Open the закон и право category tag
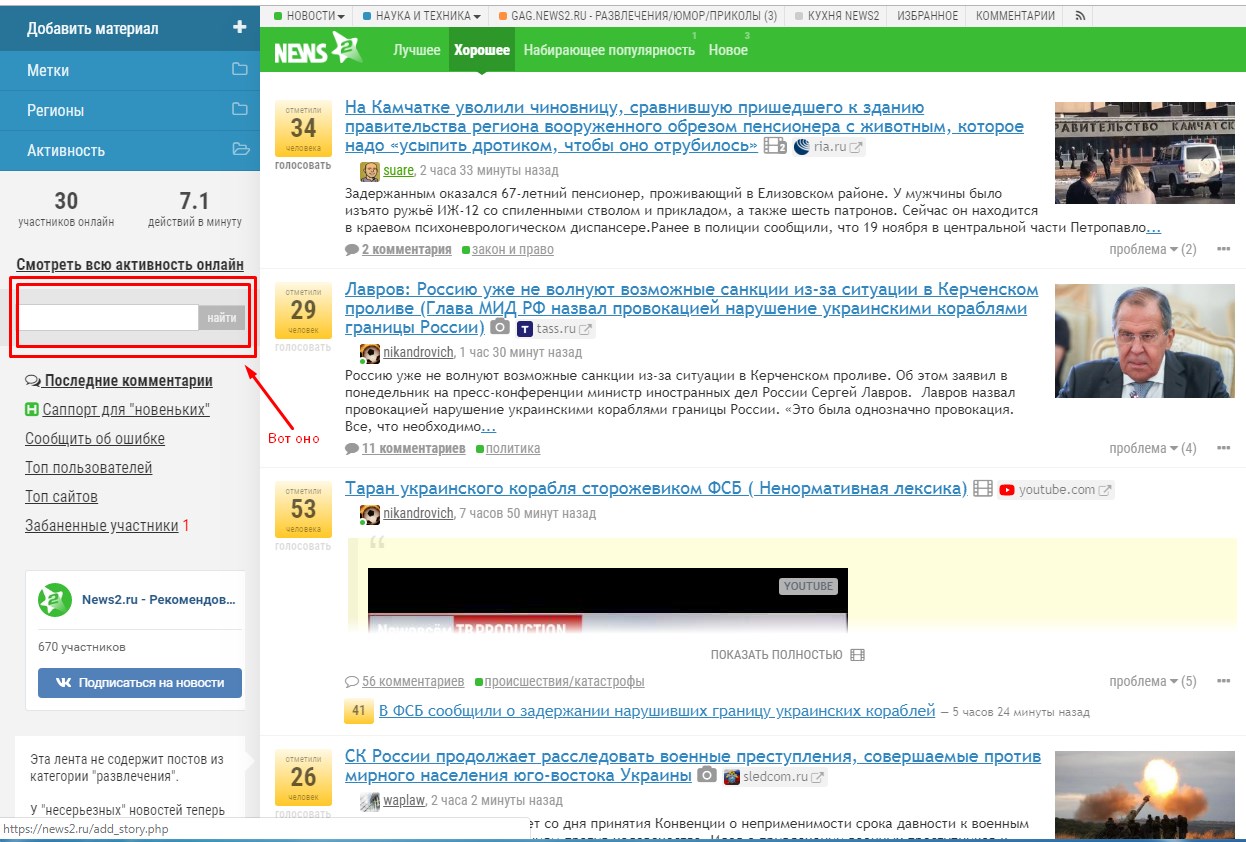This screenshot has width=1246, height=842. coord(513,249)
